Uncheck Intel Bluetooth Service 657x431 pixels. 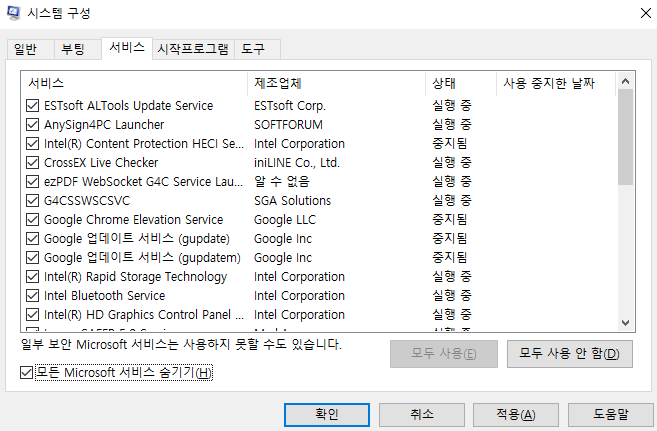click(x=33, y=296)
